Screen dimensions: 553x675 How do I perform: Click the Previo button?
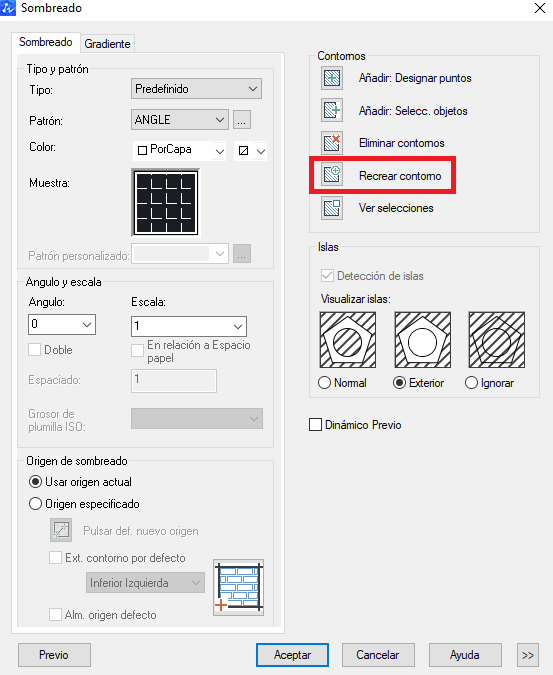click(x=54, y=655)
